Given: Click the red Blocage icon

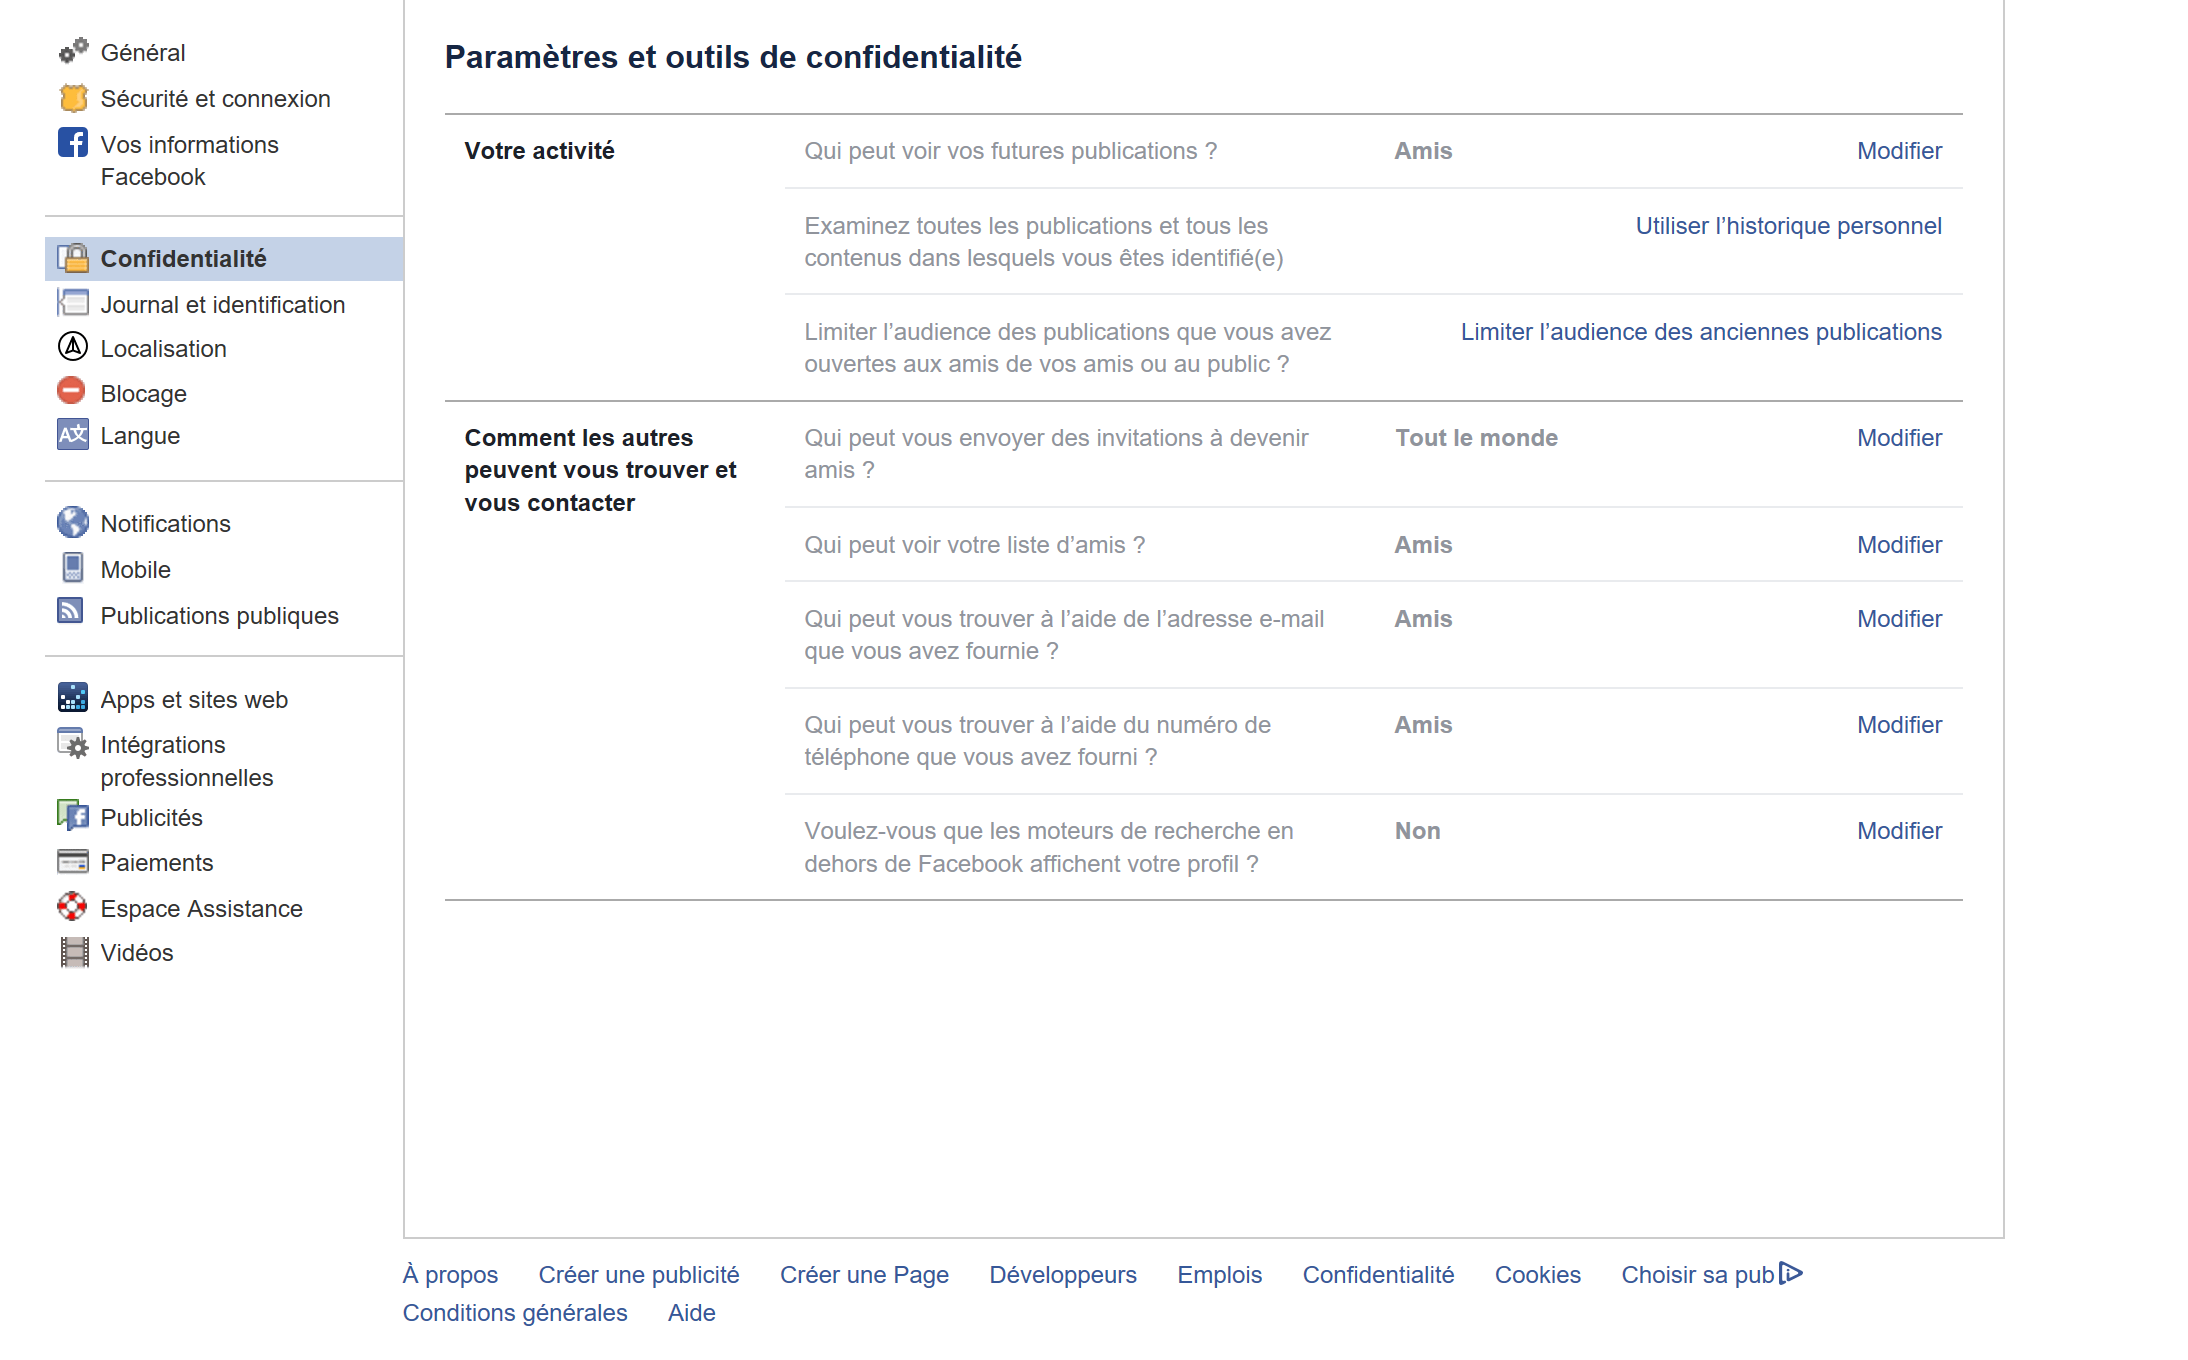Looking at the screenshot, I should (72, 391).
